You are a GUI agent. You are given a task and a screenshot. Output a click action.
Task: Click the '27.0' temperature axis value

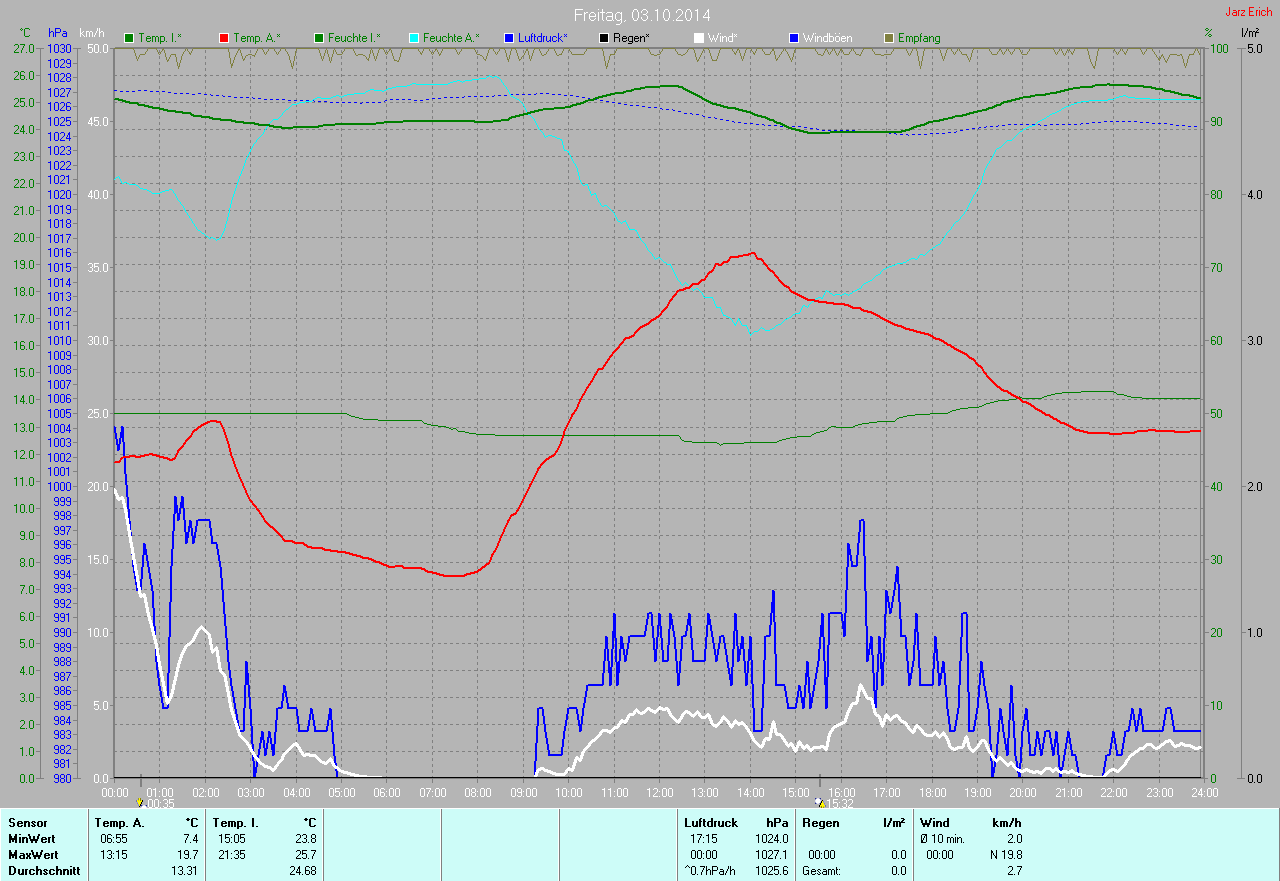[x=22, y=48]
